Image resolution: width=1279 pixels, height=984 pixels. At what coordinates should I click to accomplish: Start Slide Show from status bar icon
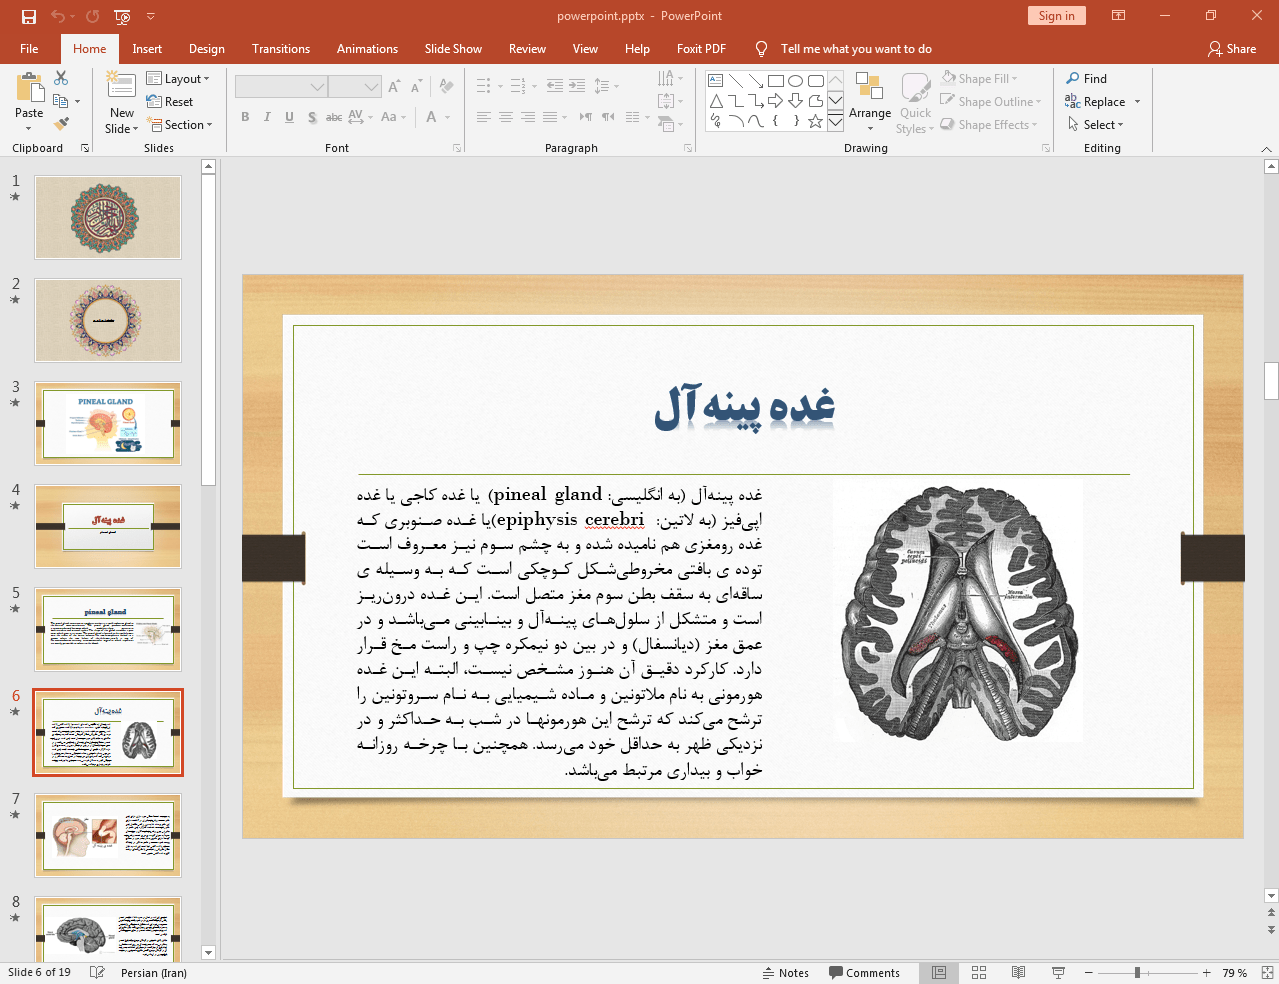[x=1058, y=973]
